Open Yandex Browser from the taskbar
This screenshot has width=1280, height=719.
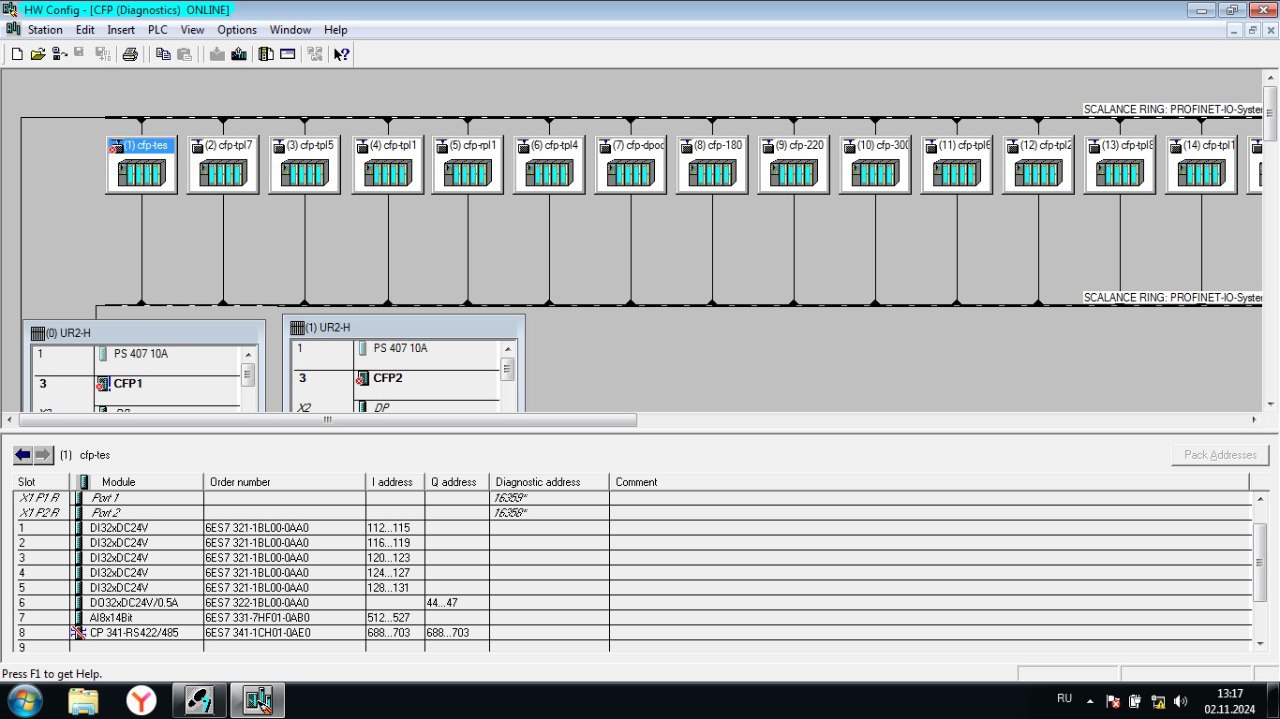[141, 700]
